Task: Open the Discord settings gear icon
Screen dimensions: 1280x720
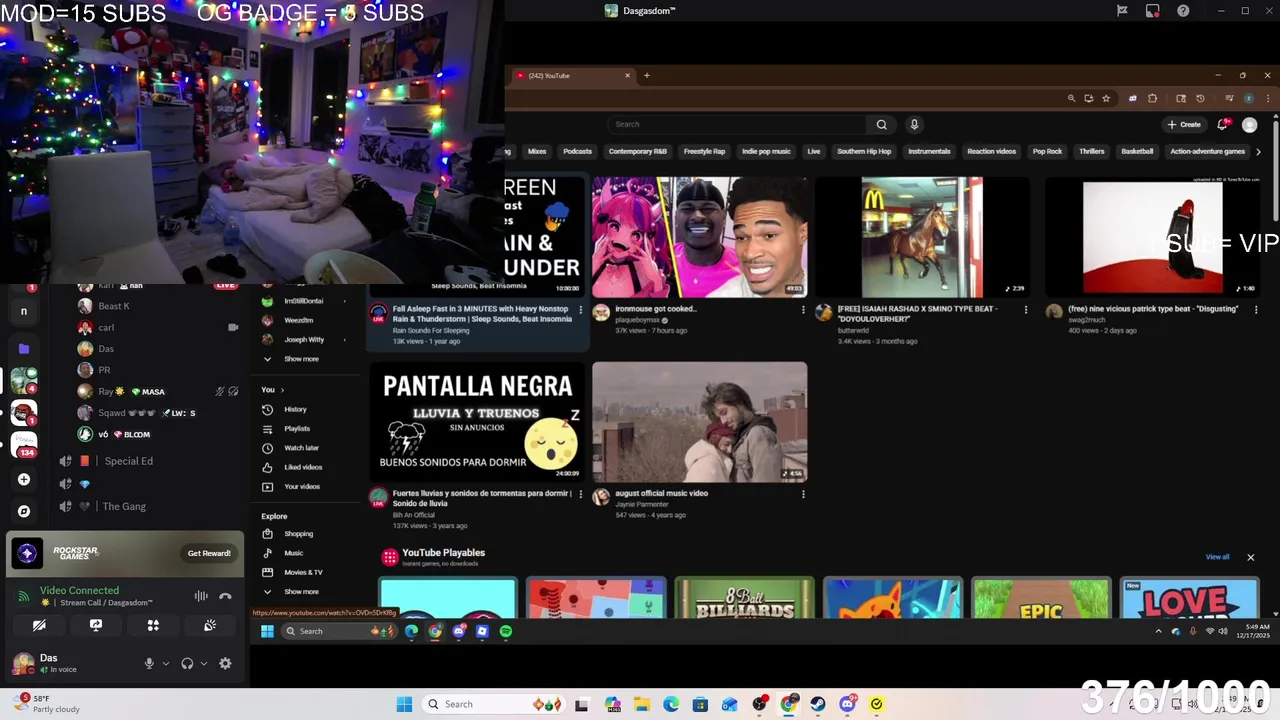Action: tap(225, 663)
